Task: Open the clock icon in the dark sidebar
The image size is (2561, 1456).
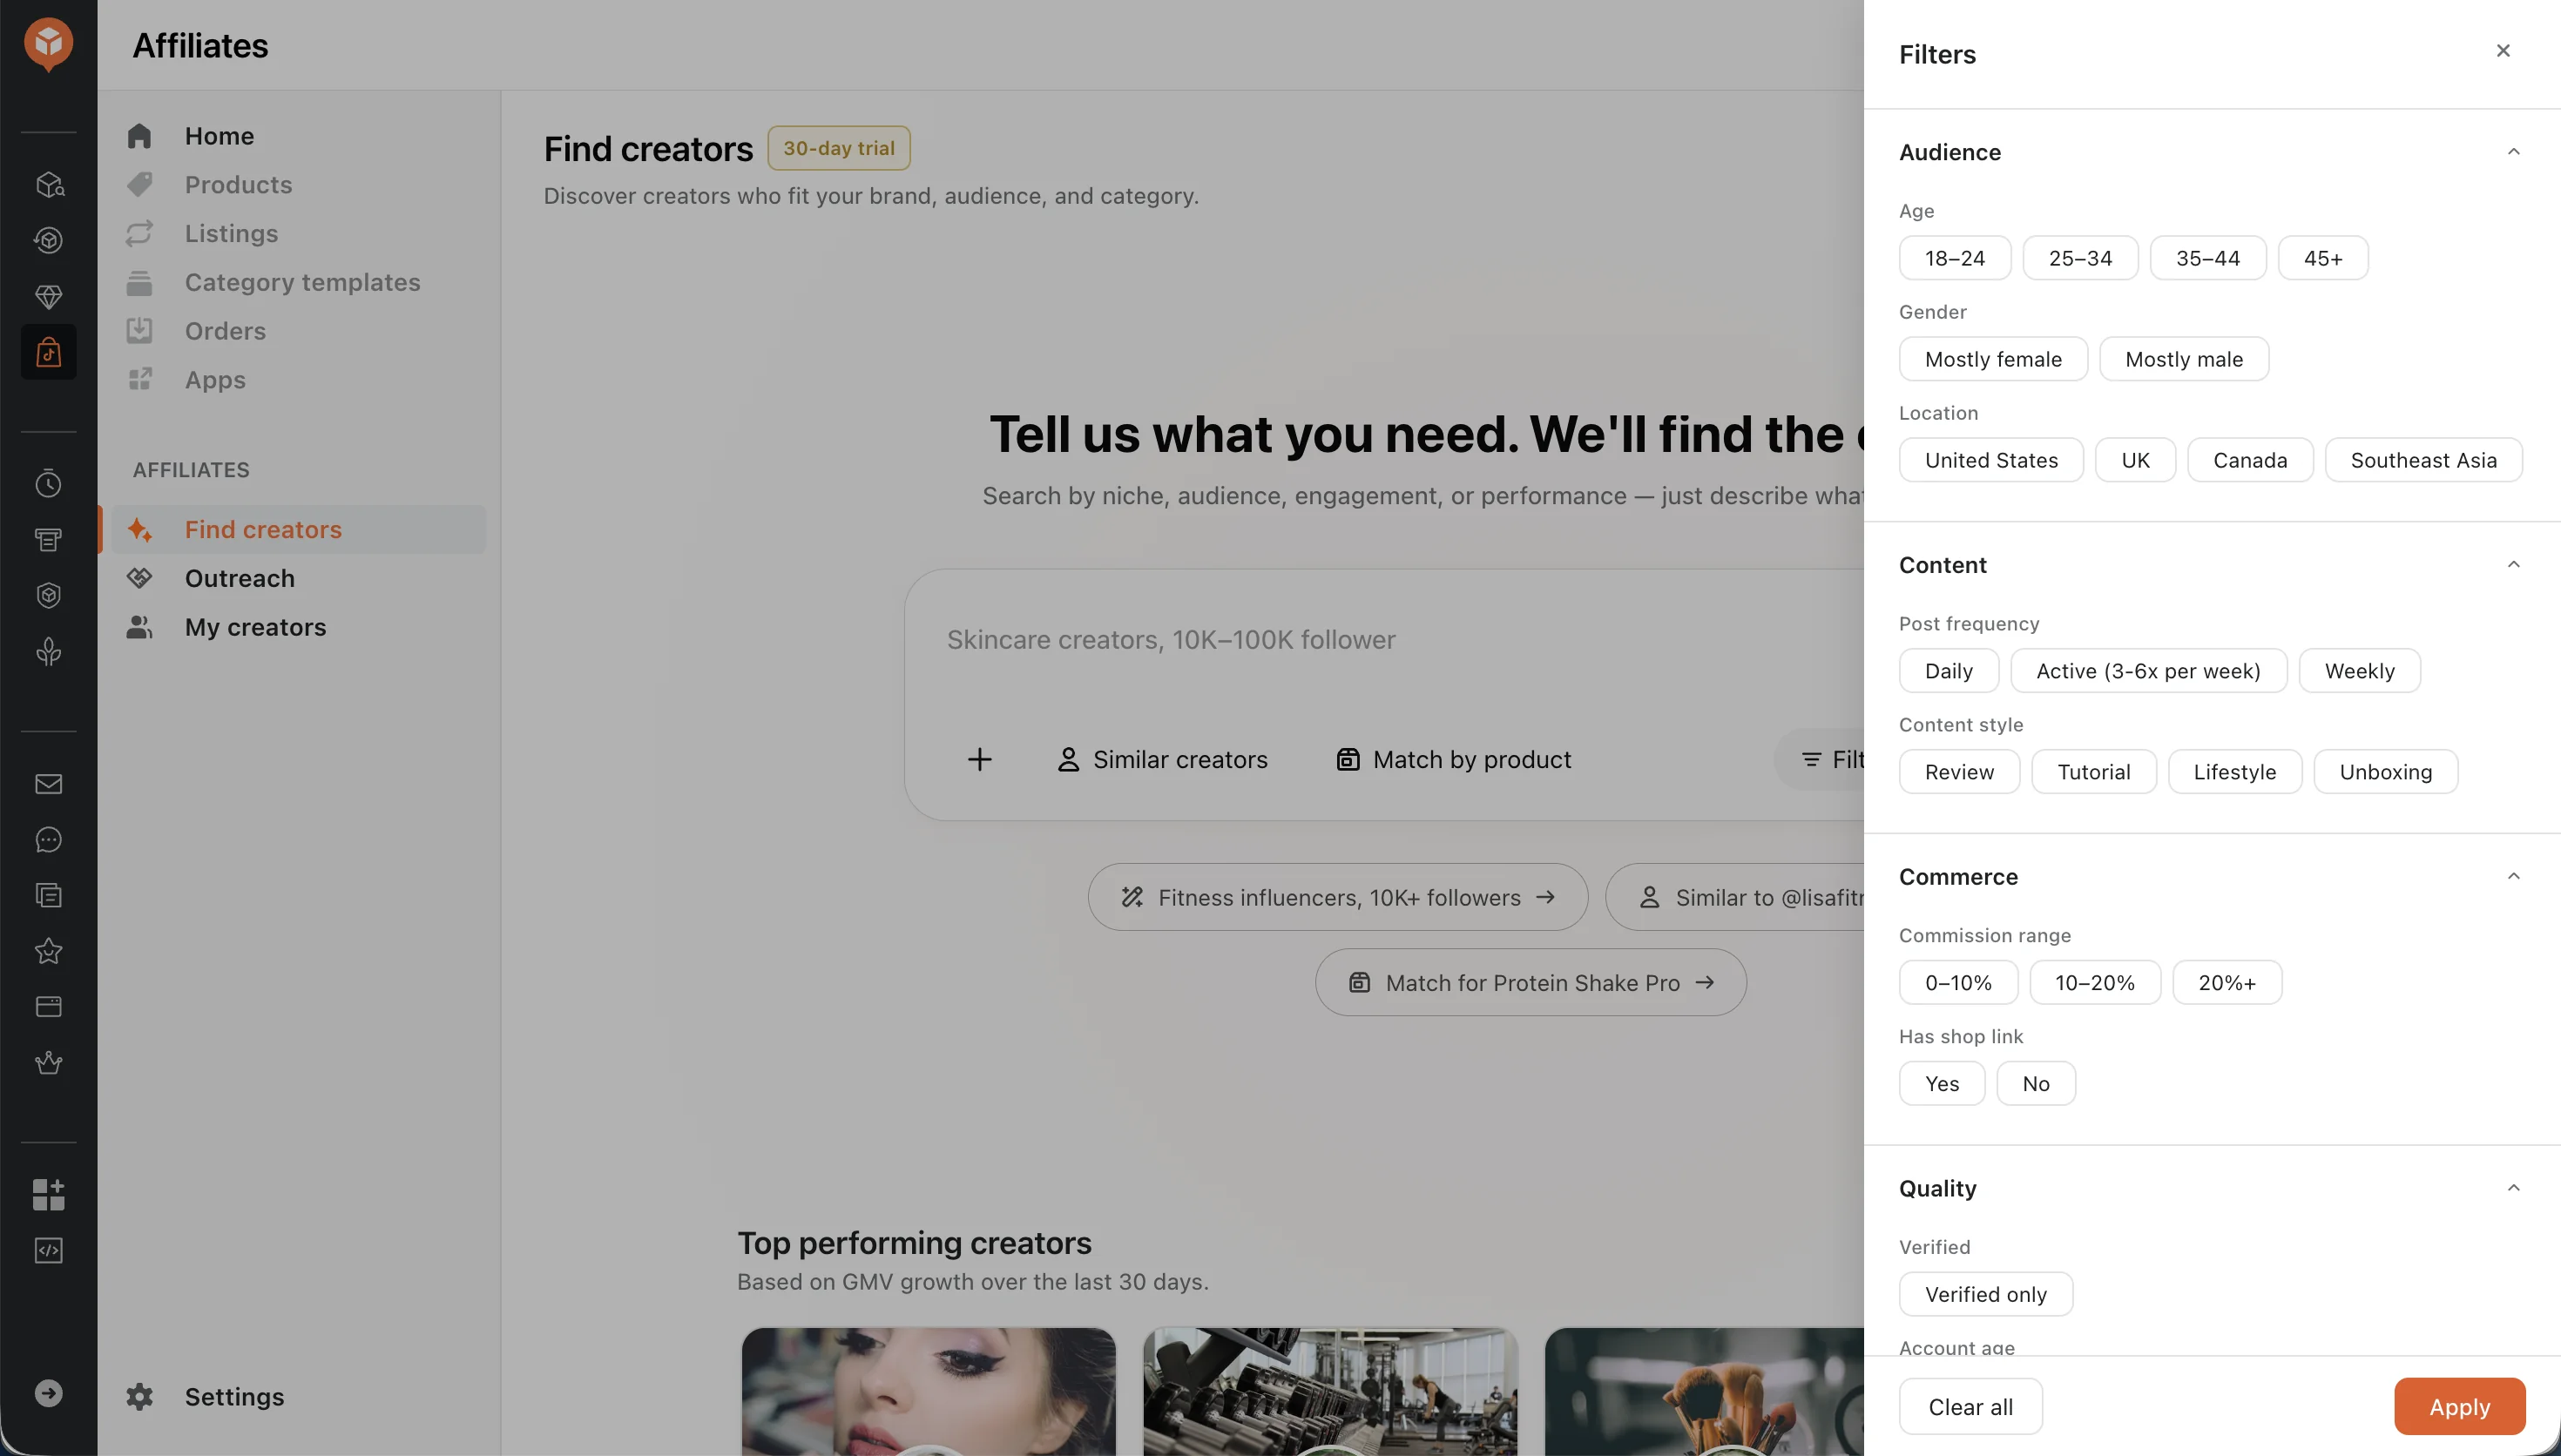Action: [48, 484]
